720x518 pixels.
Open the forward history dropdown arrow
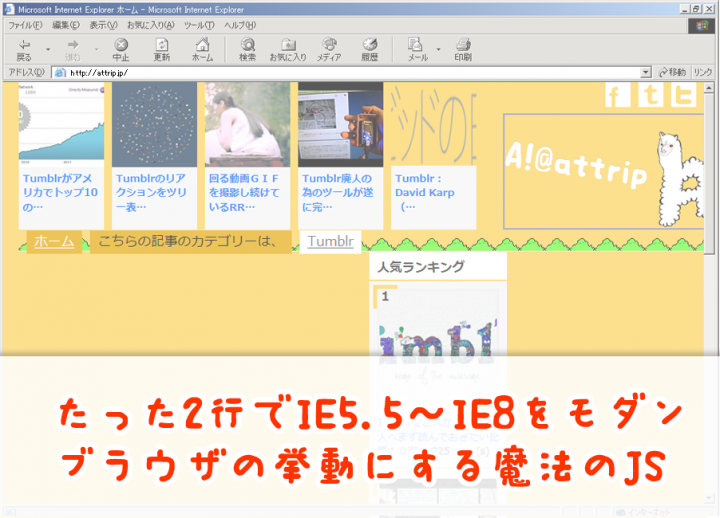[96, 49]
